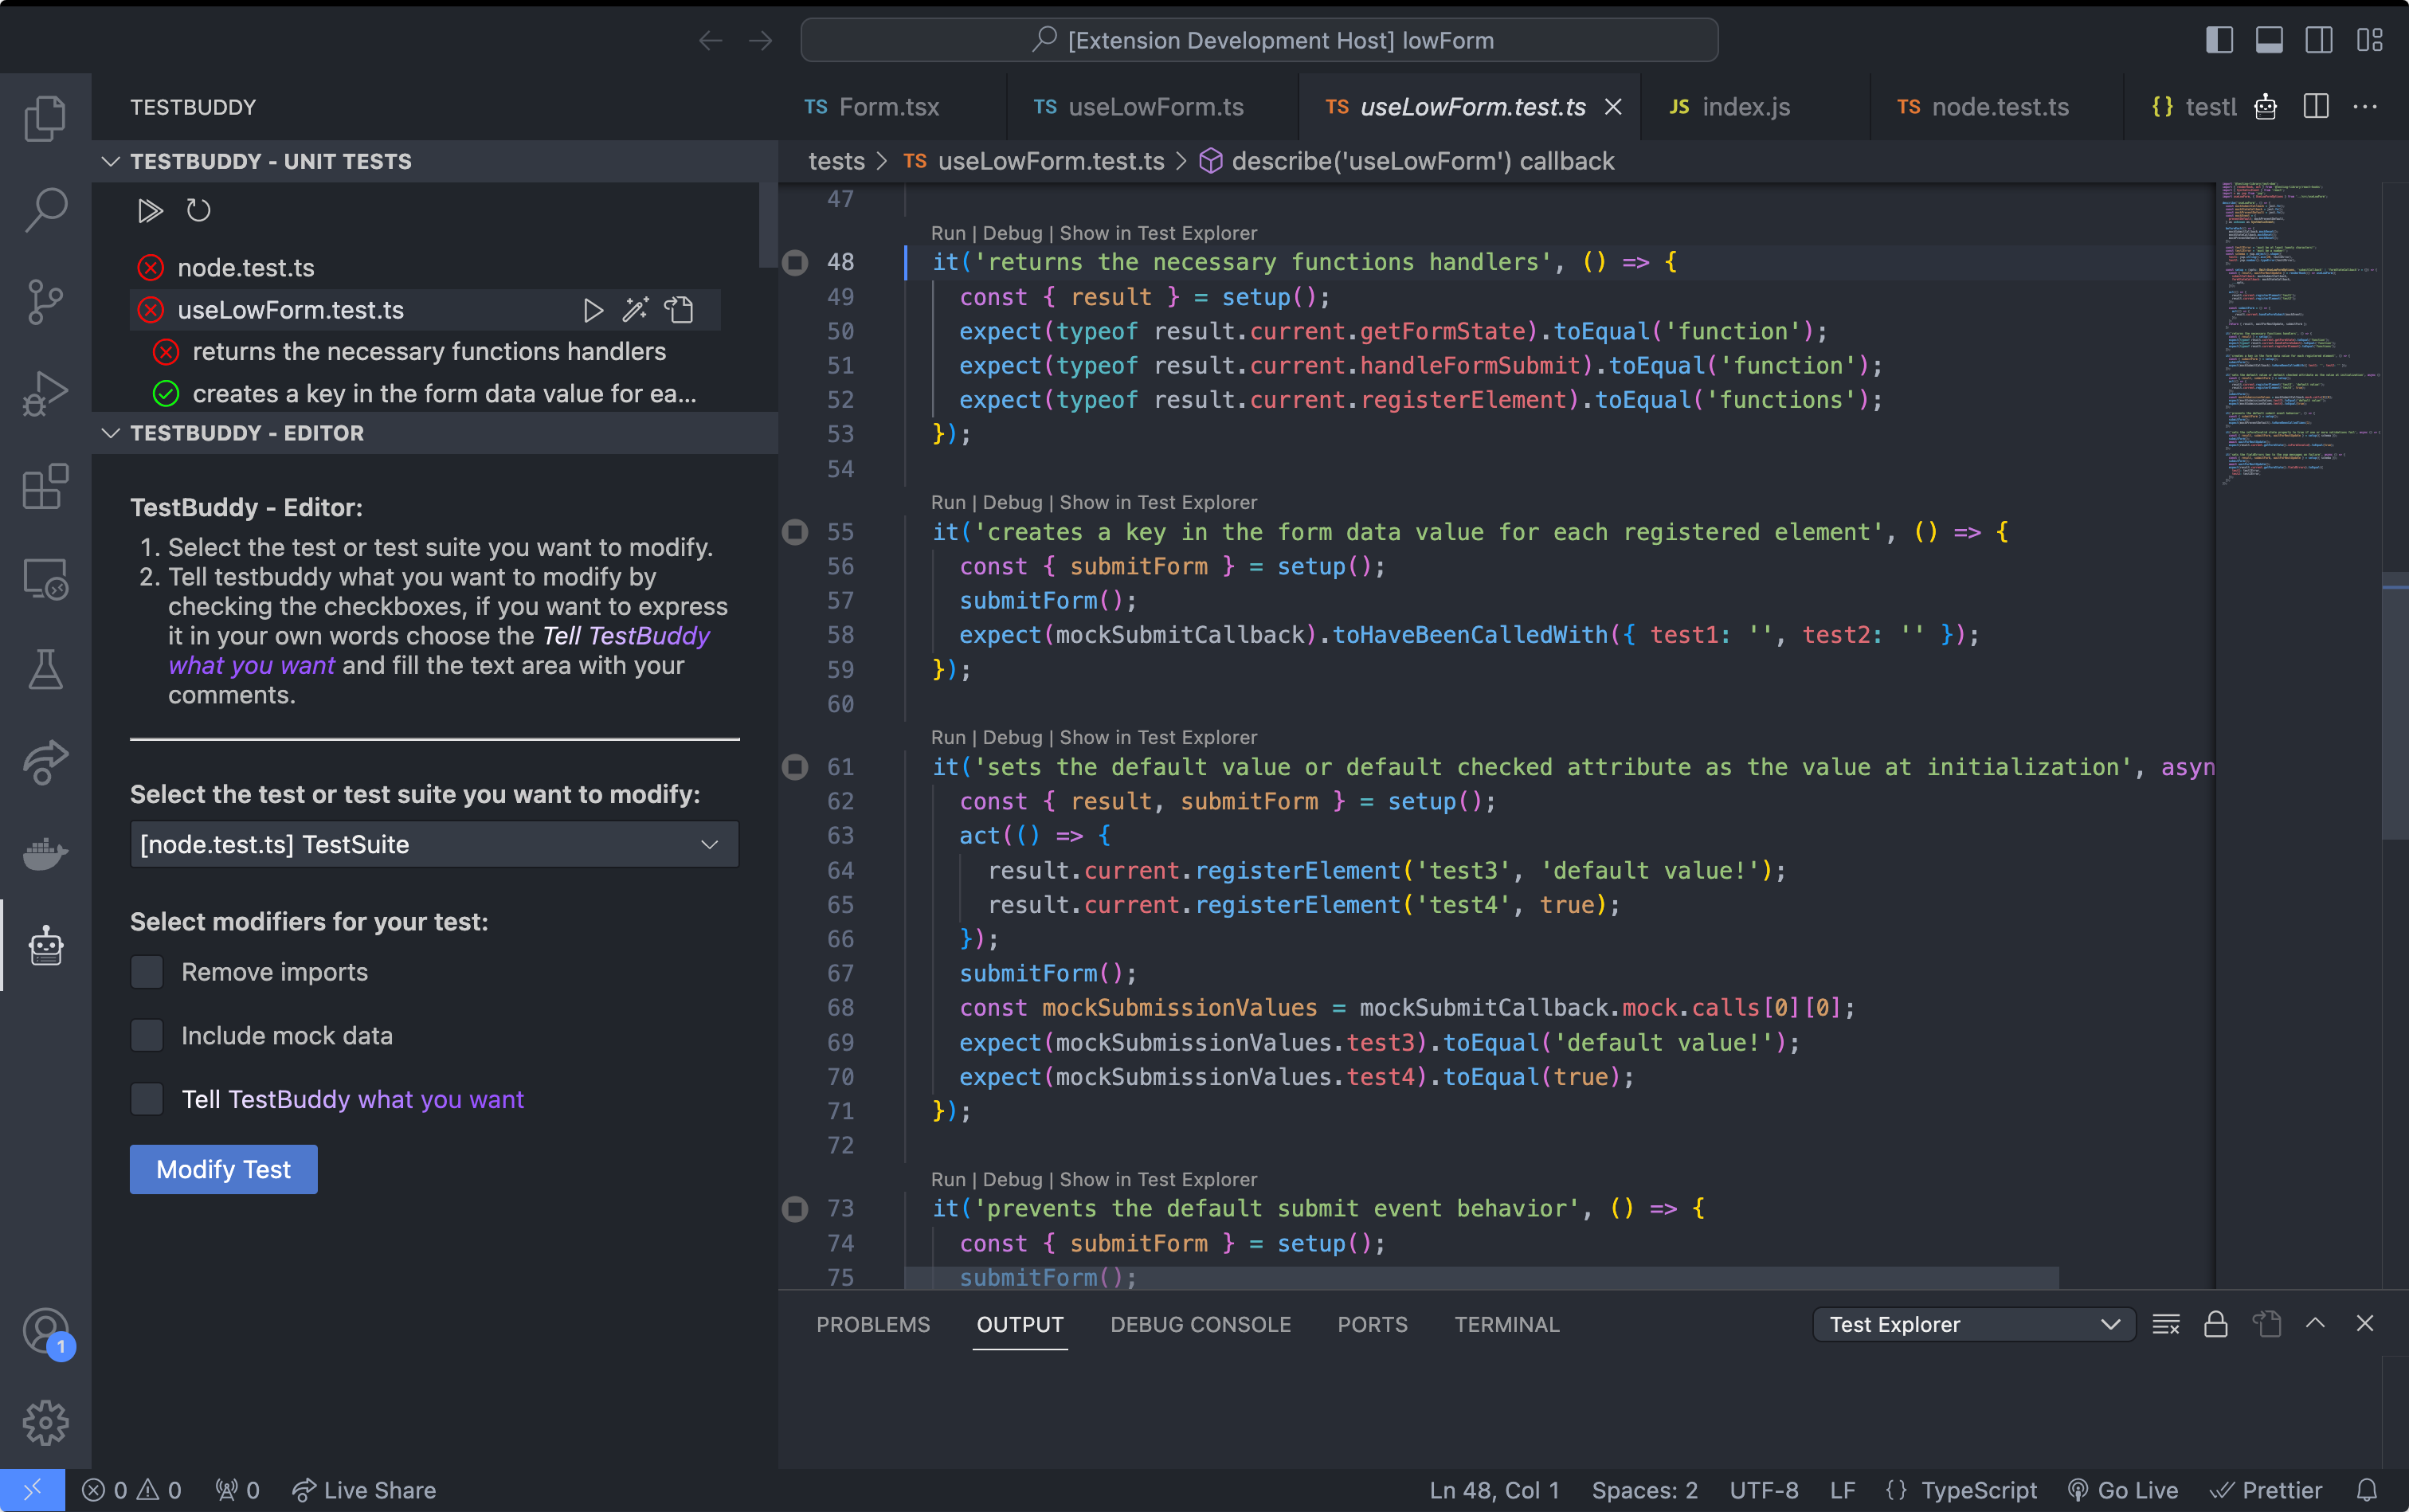Screen dimensions: 2409x1512
Task: Open Test Explorer output channel dropdown
Action: pyautogui.click(x=1974, y=1324)
